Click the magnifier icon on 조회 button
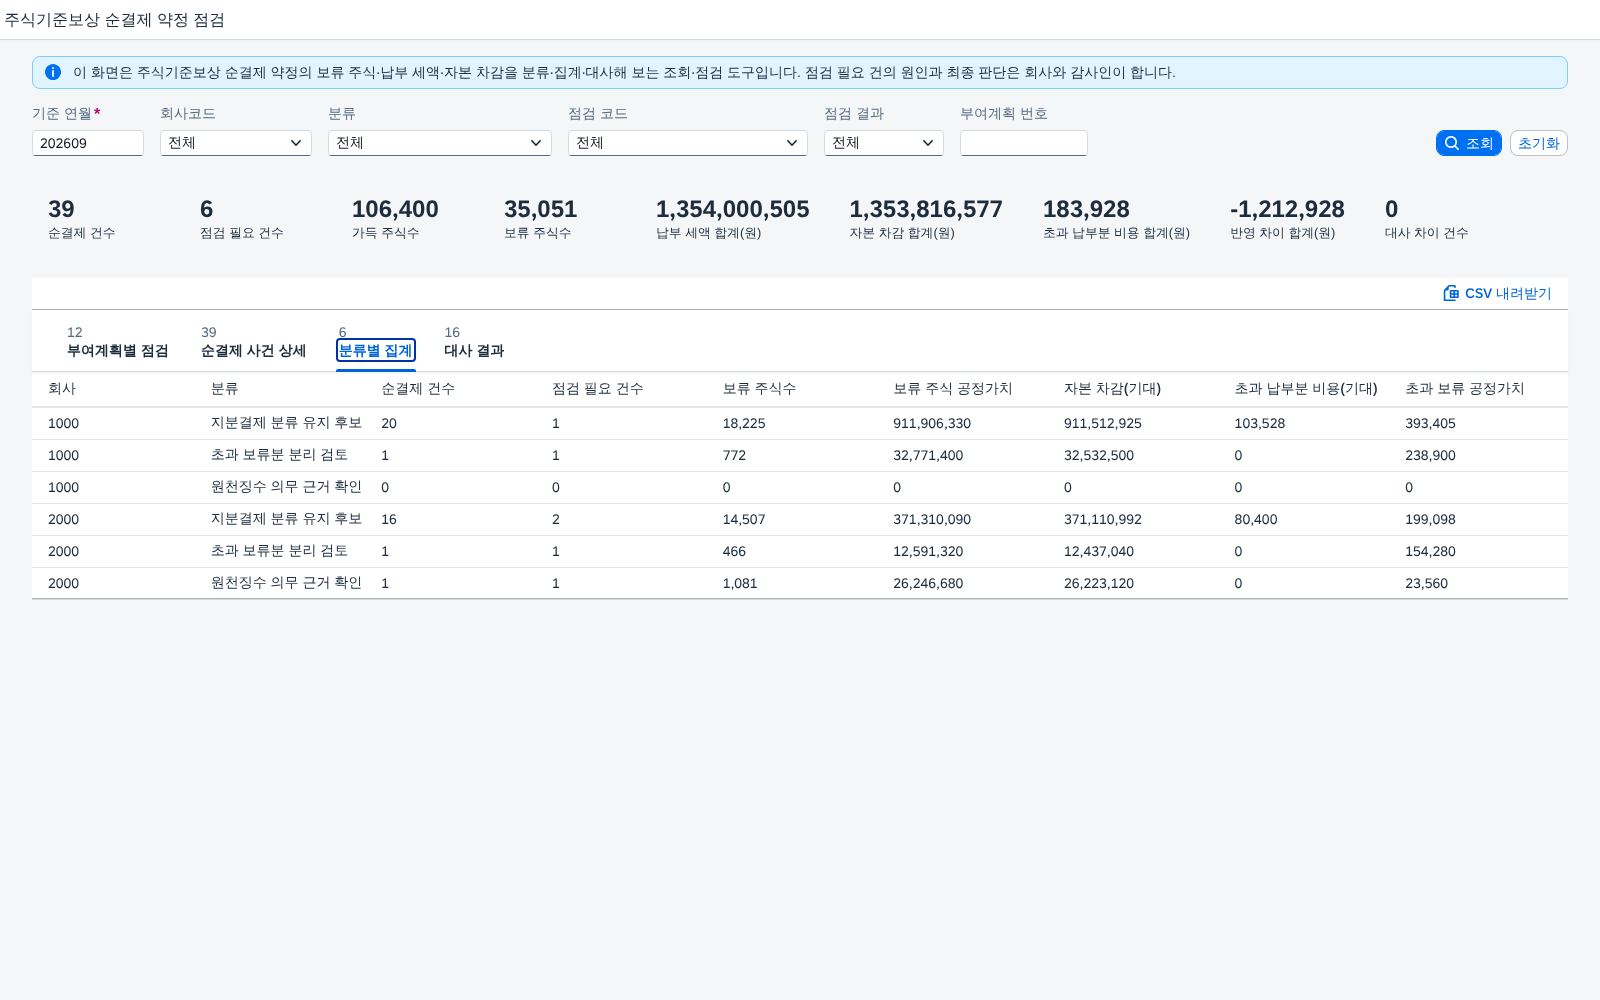1600x1000 pixels. pyautogui.click(x=1452, y=143)
